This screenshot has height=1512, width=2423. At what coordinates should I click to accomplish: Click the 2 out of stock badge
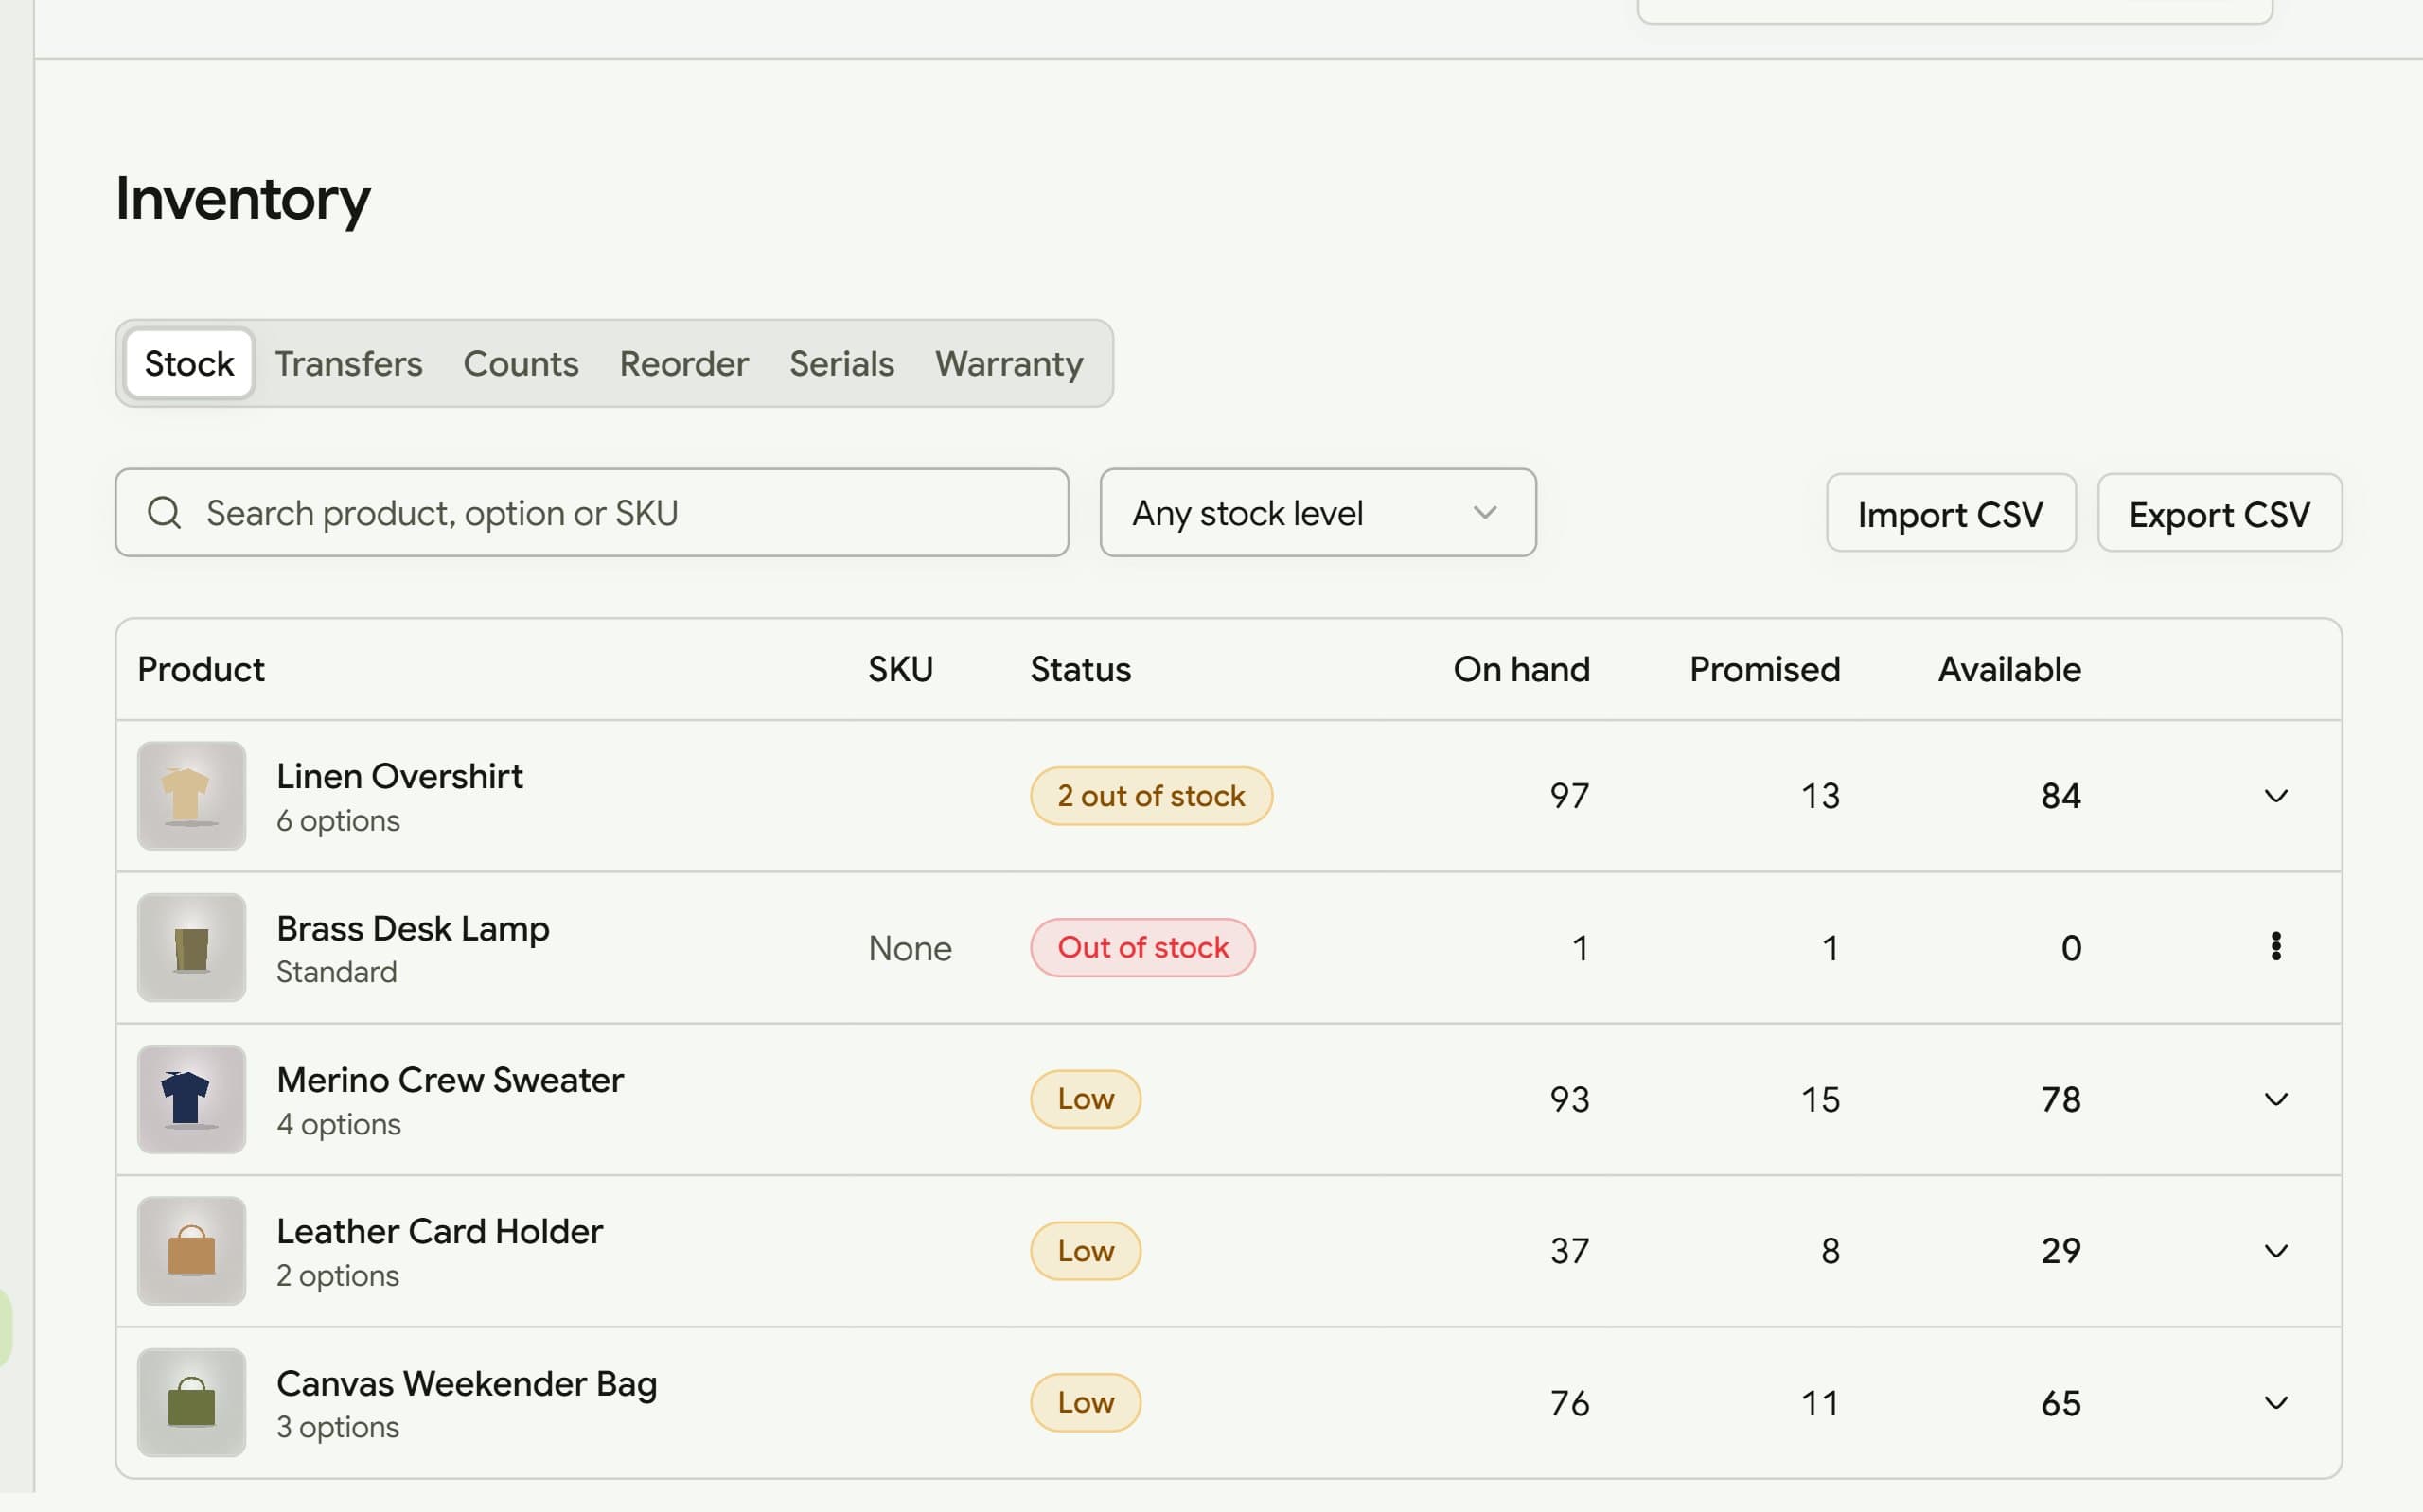point(1151,796)
